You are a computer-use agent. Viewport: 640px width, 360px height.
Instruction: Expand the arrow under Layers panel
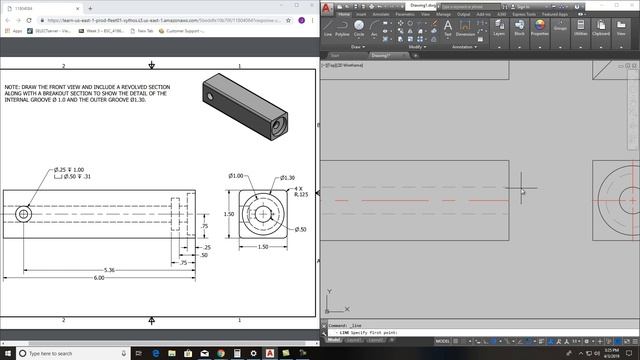(499, 47)
